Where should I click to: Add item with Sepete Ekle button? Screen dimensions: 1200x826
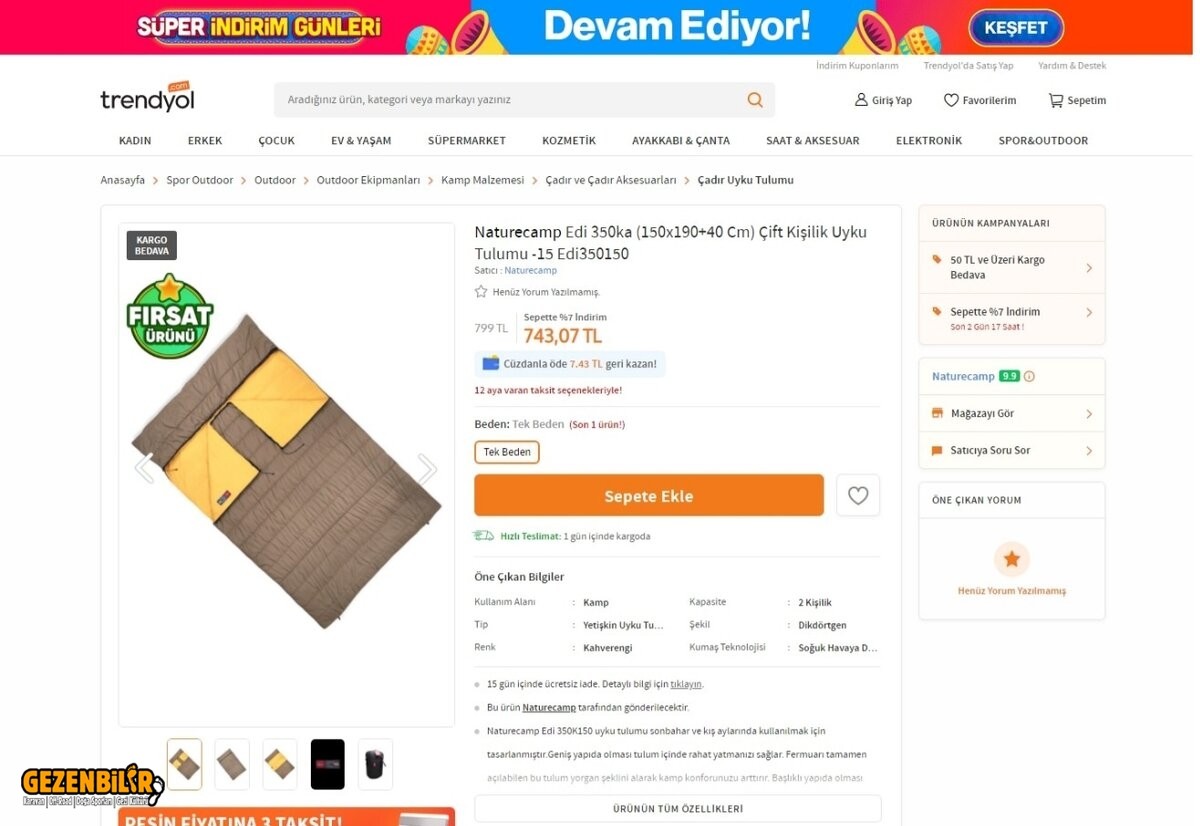click(649, 495)
